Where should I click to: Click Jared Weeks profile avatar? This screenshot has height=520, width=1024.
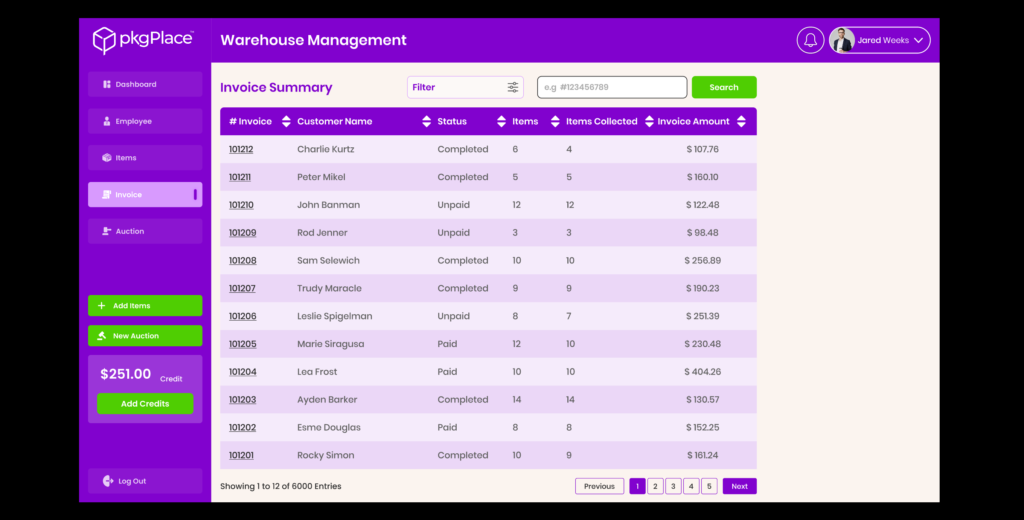point(842,40)
